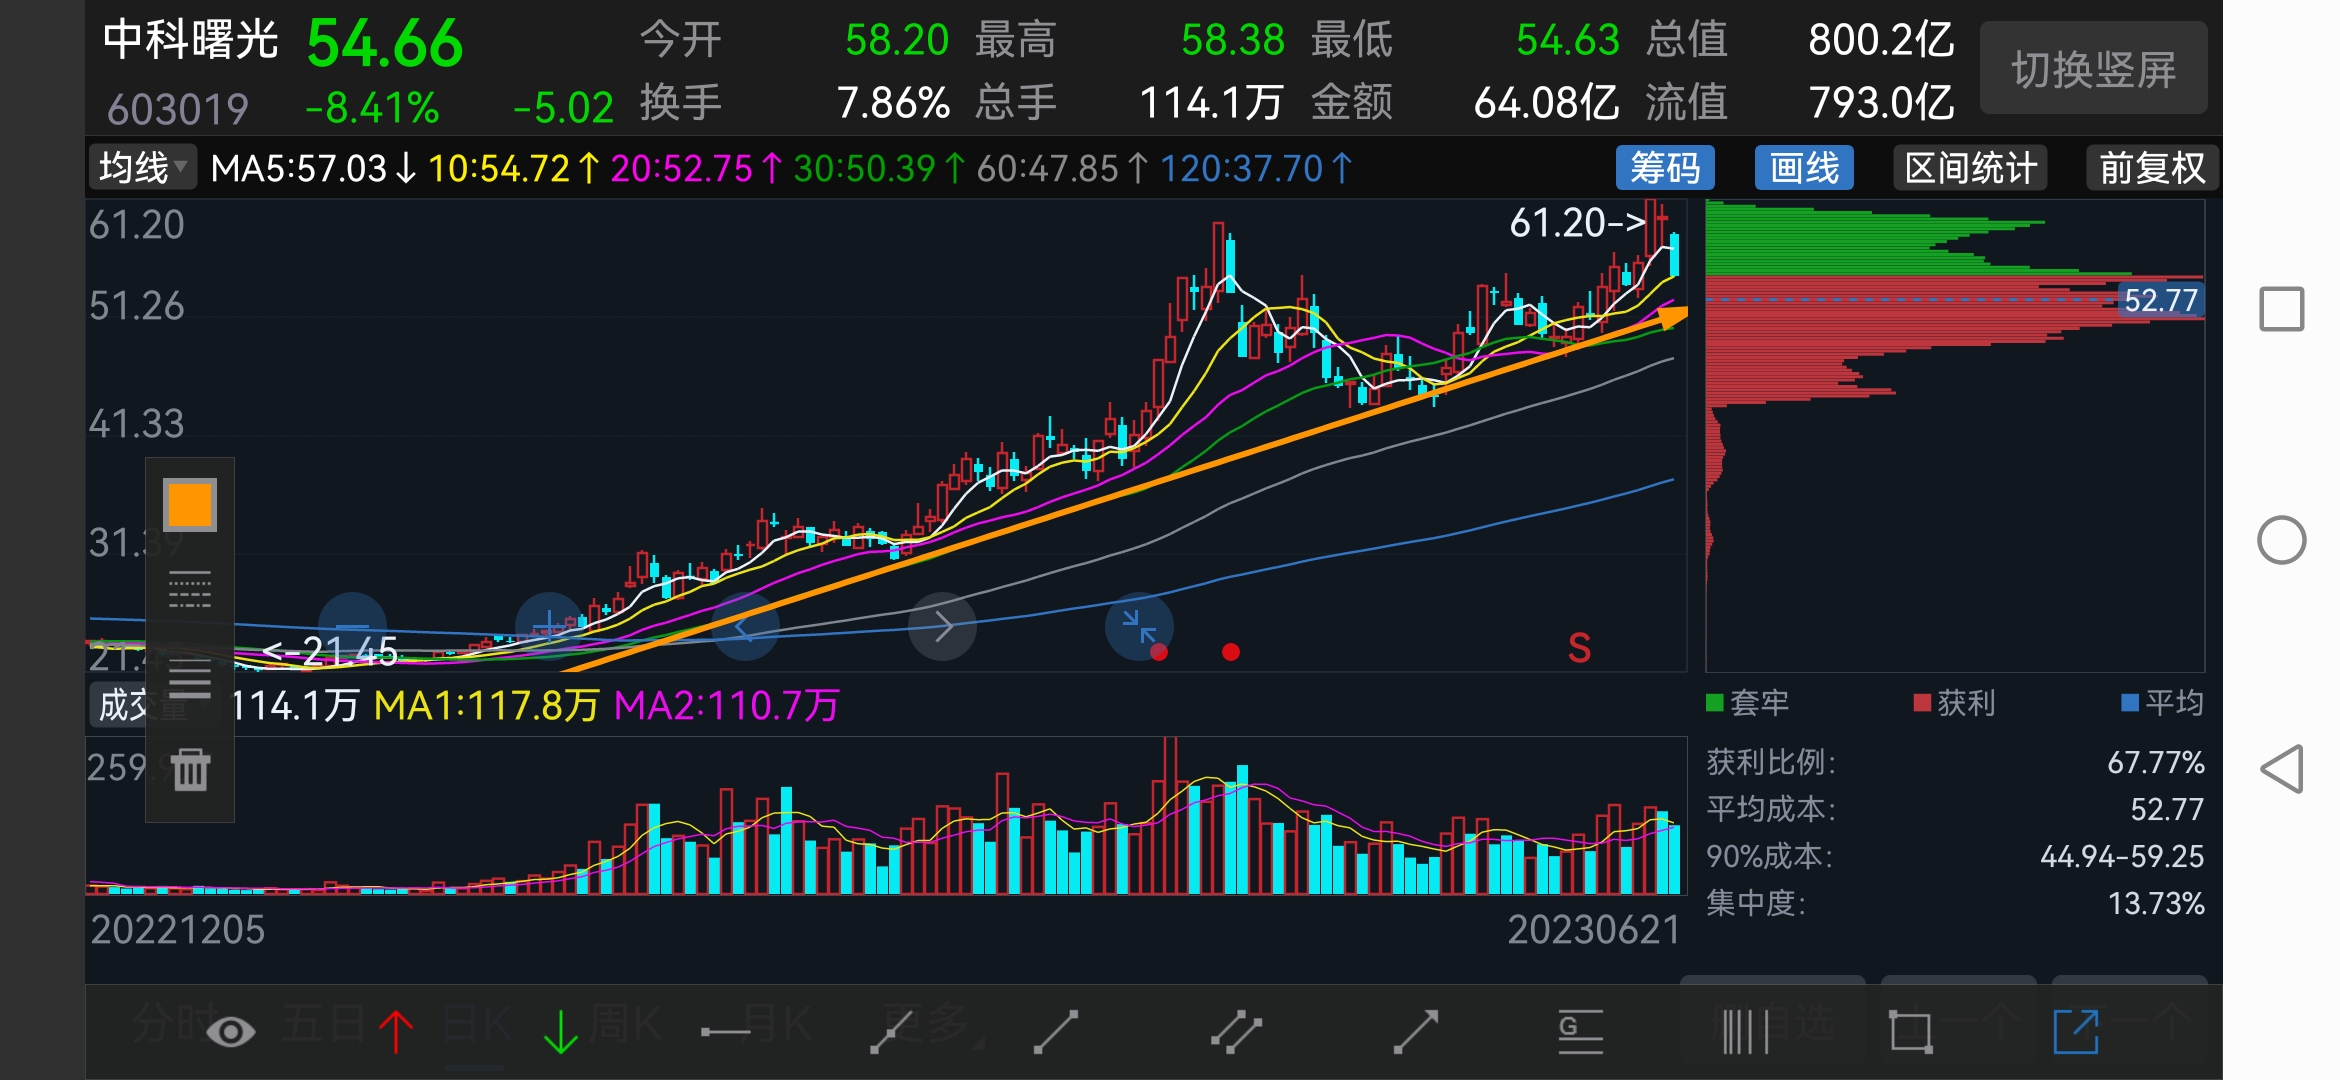This screenshot has height=1080, width=2340.
Task: Tap the yellow MA1:117.8万 volume value
Action: [486, 706]
